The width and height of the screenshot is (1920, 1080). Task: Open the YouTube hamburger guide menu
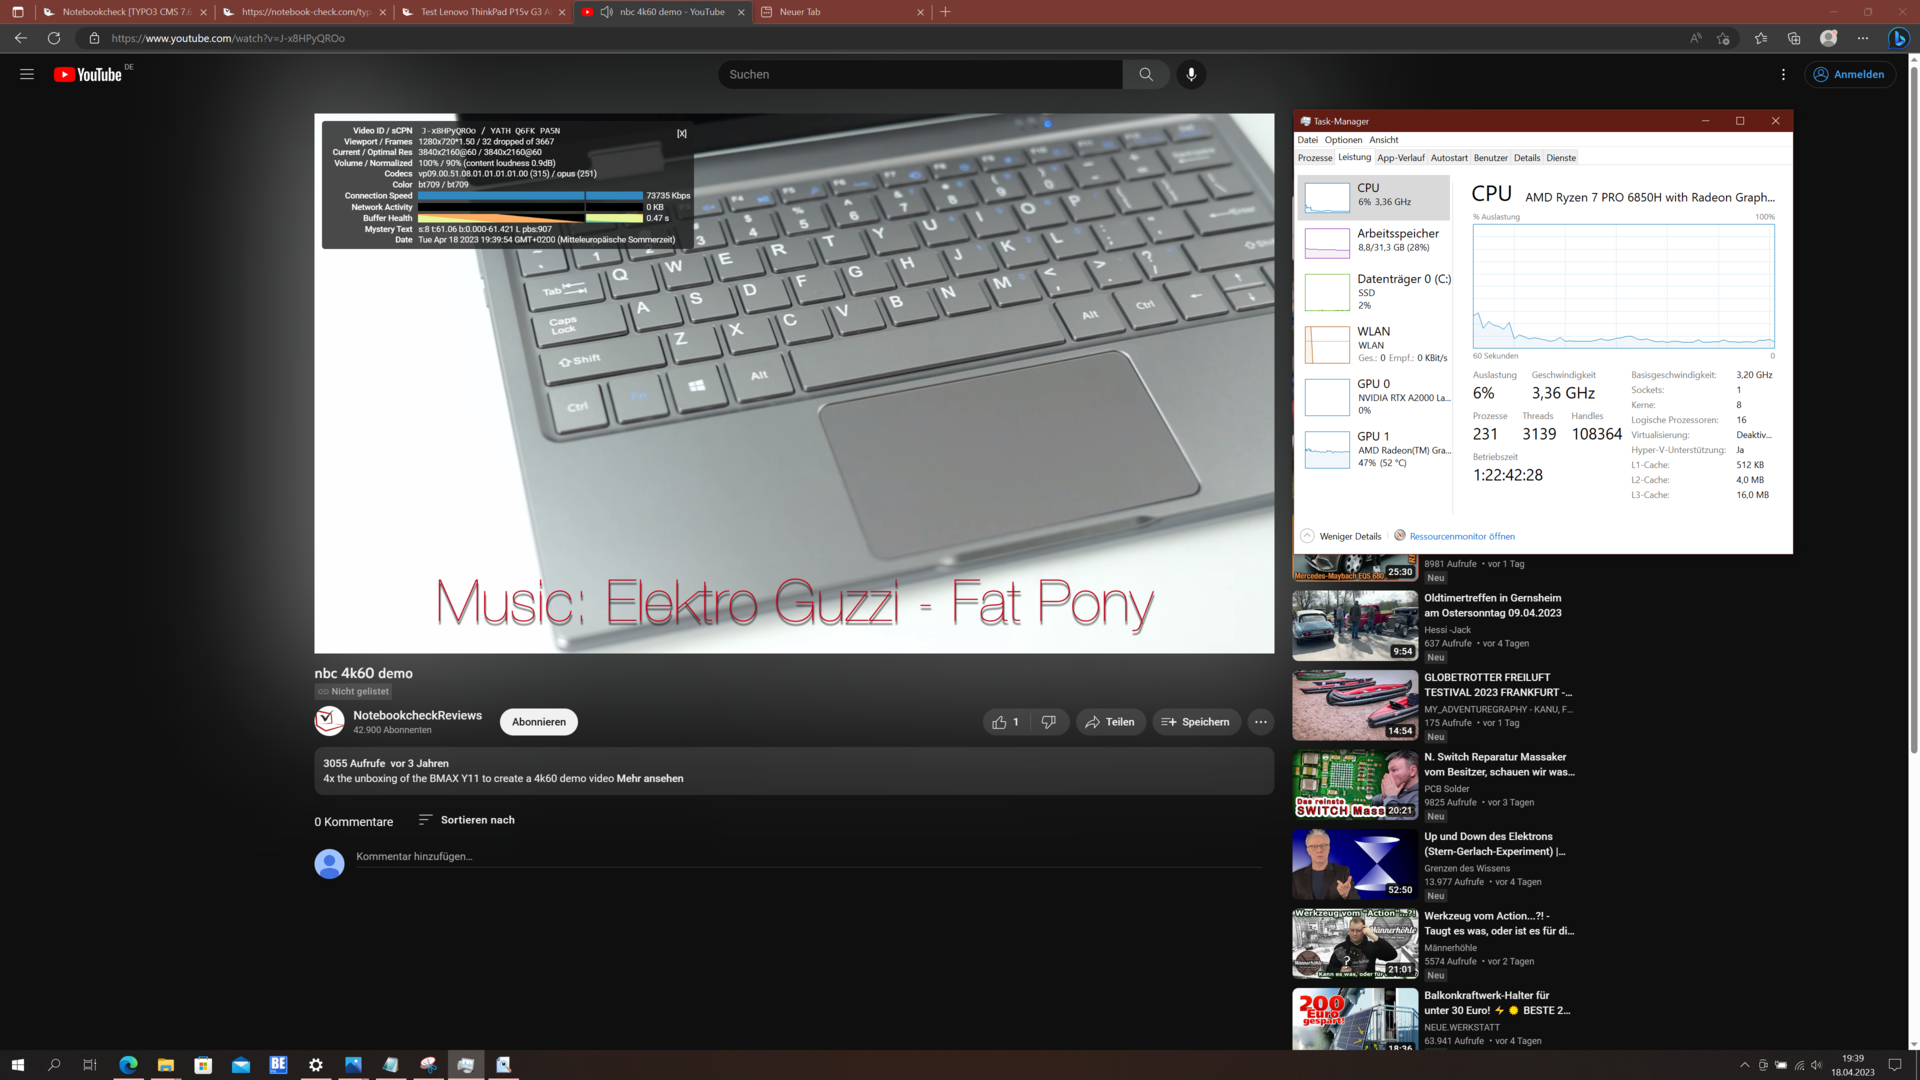[27, 74]
